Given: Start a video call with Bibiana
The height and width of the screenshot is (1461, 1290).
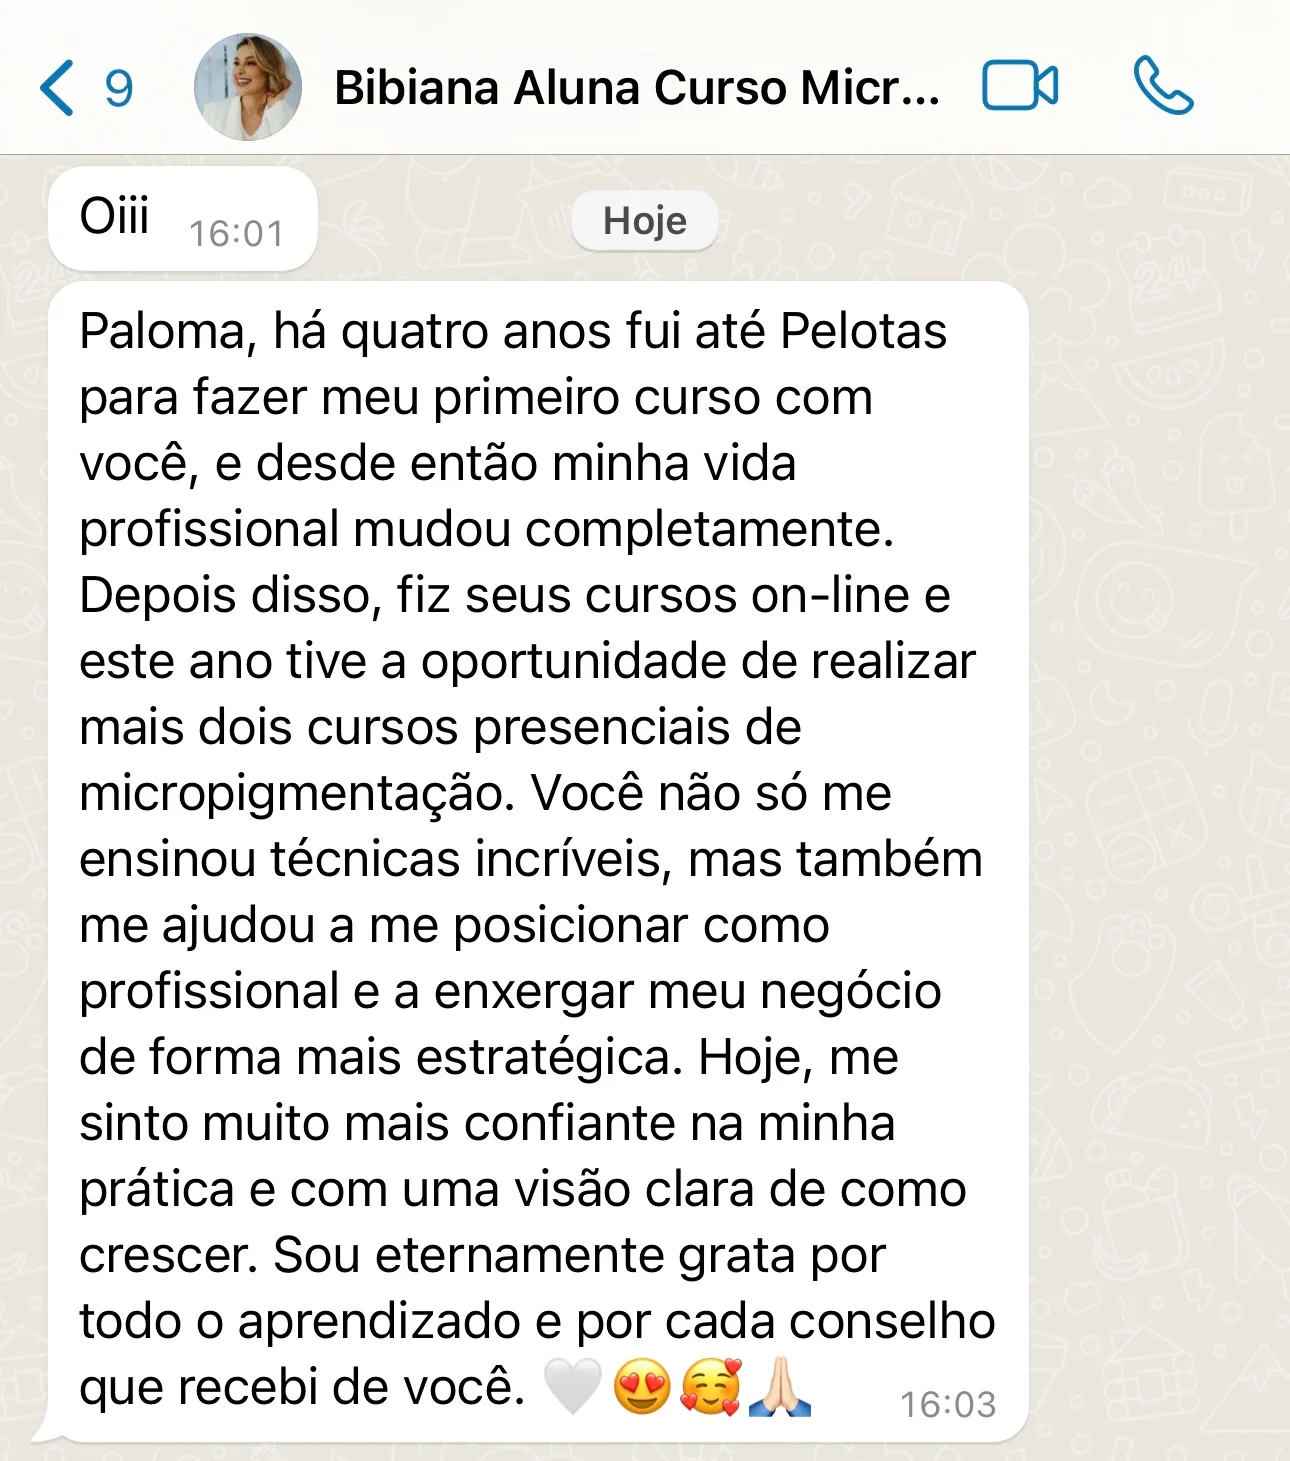Looking at the screenshot, I should (x=1020, y=86).
